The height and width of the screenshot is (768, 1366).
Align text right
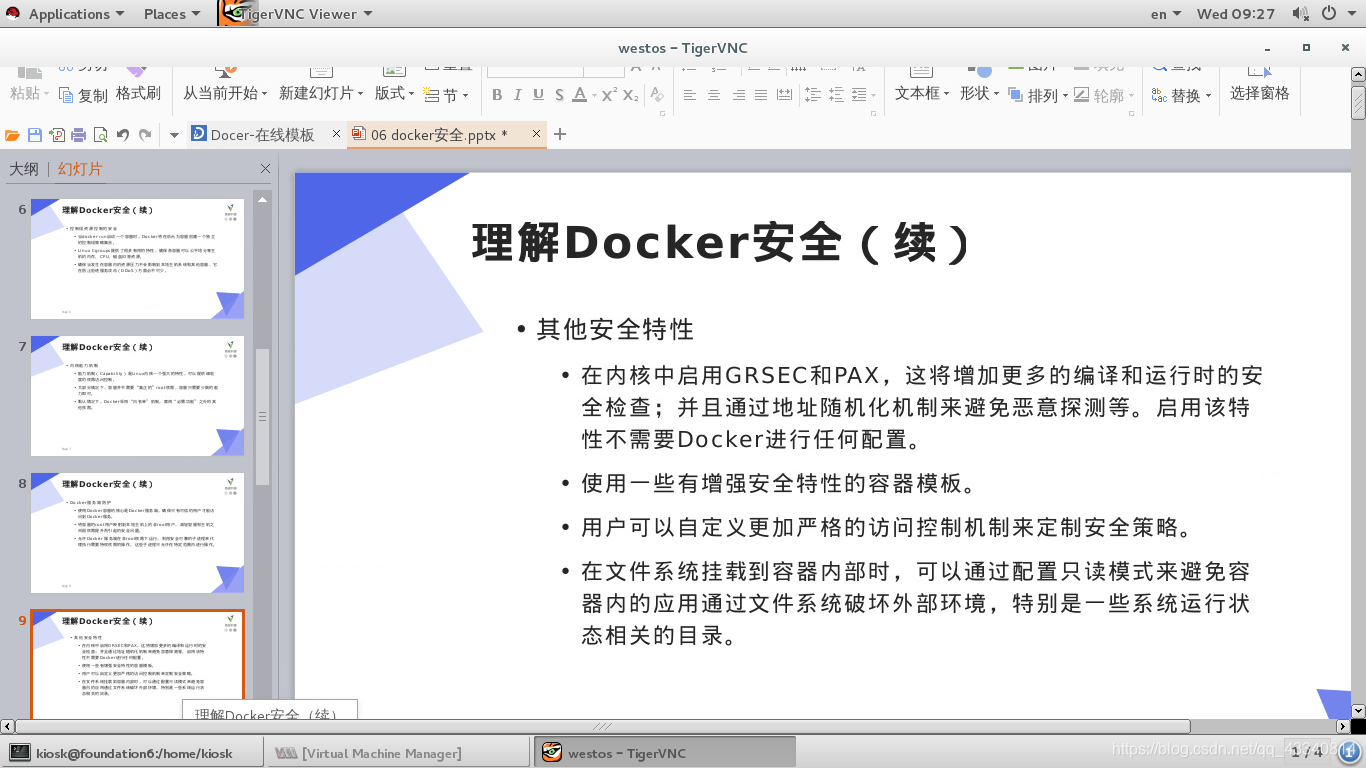pyautogui.click(x=738, y=95)
